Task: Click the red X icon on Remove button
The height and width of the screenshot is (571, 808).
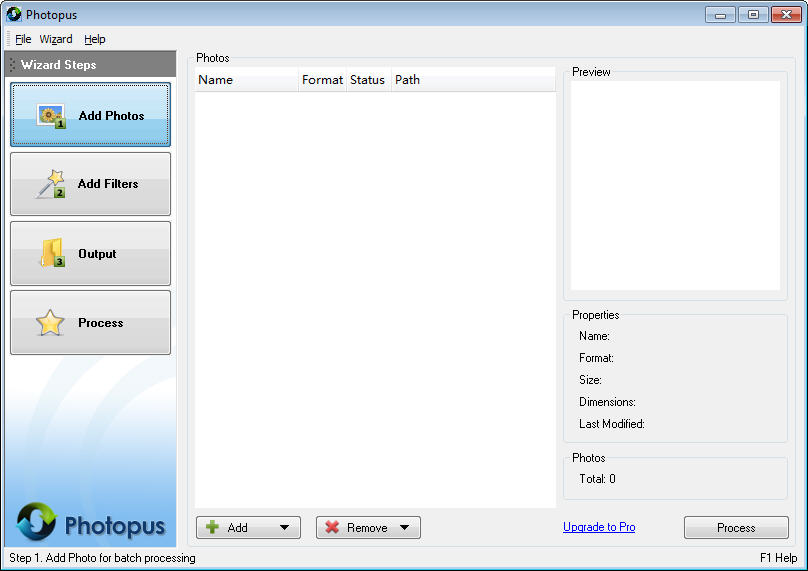Action: (332, 527)
